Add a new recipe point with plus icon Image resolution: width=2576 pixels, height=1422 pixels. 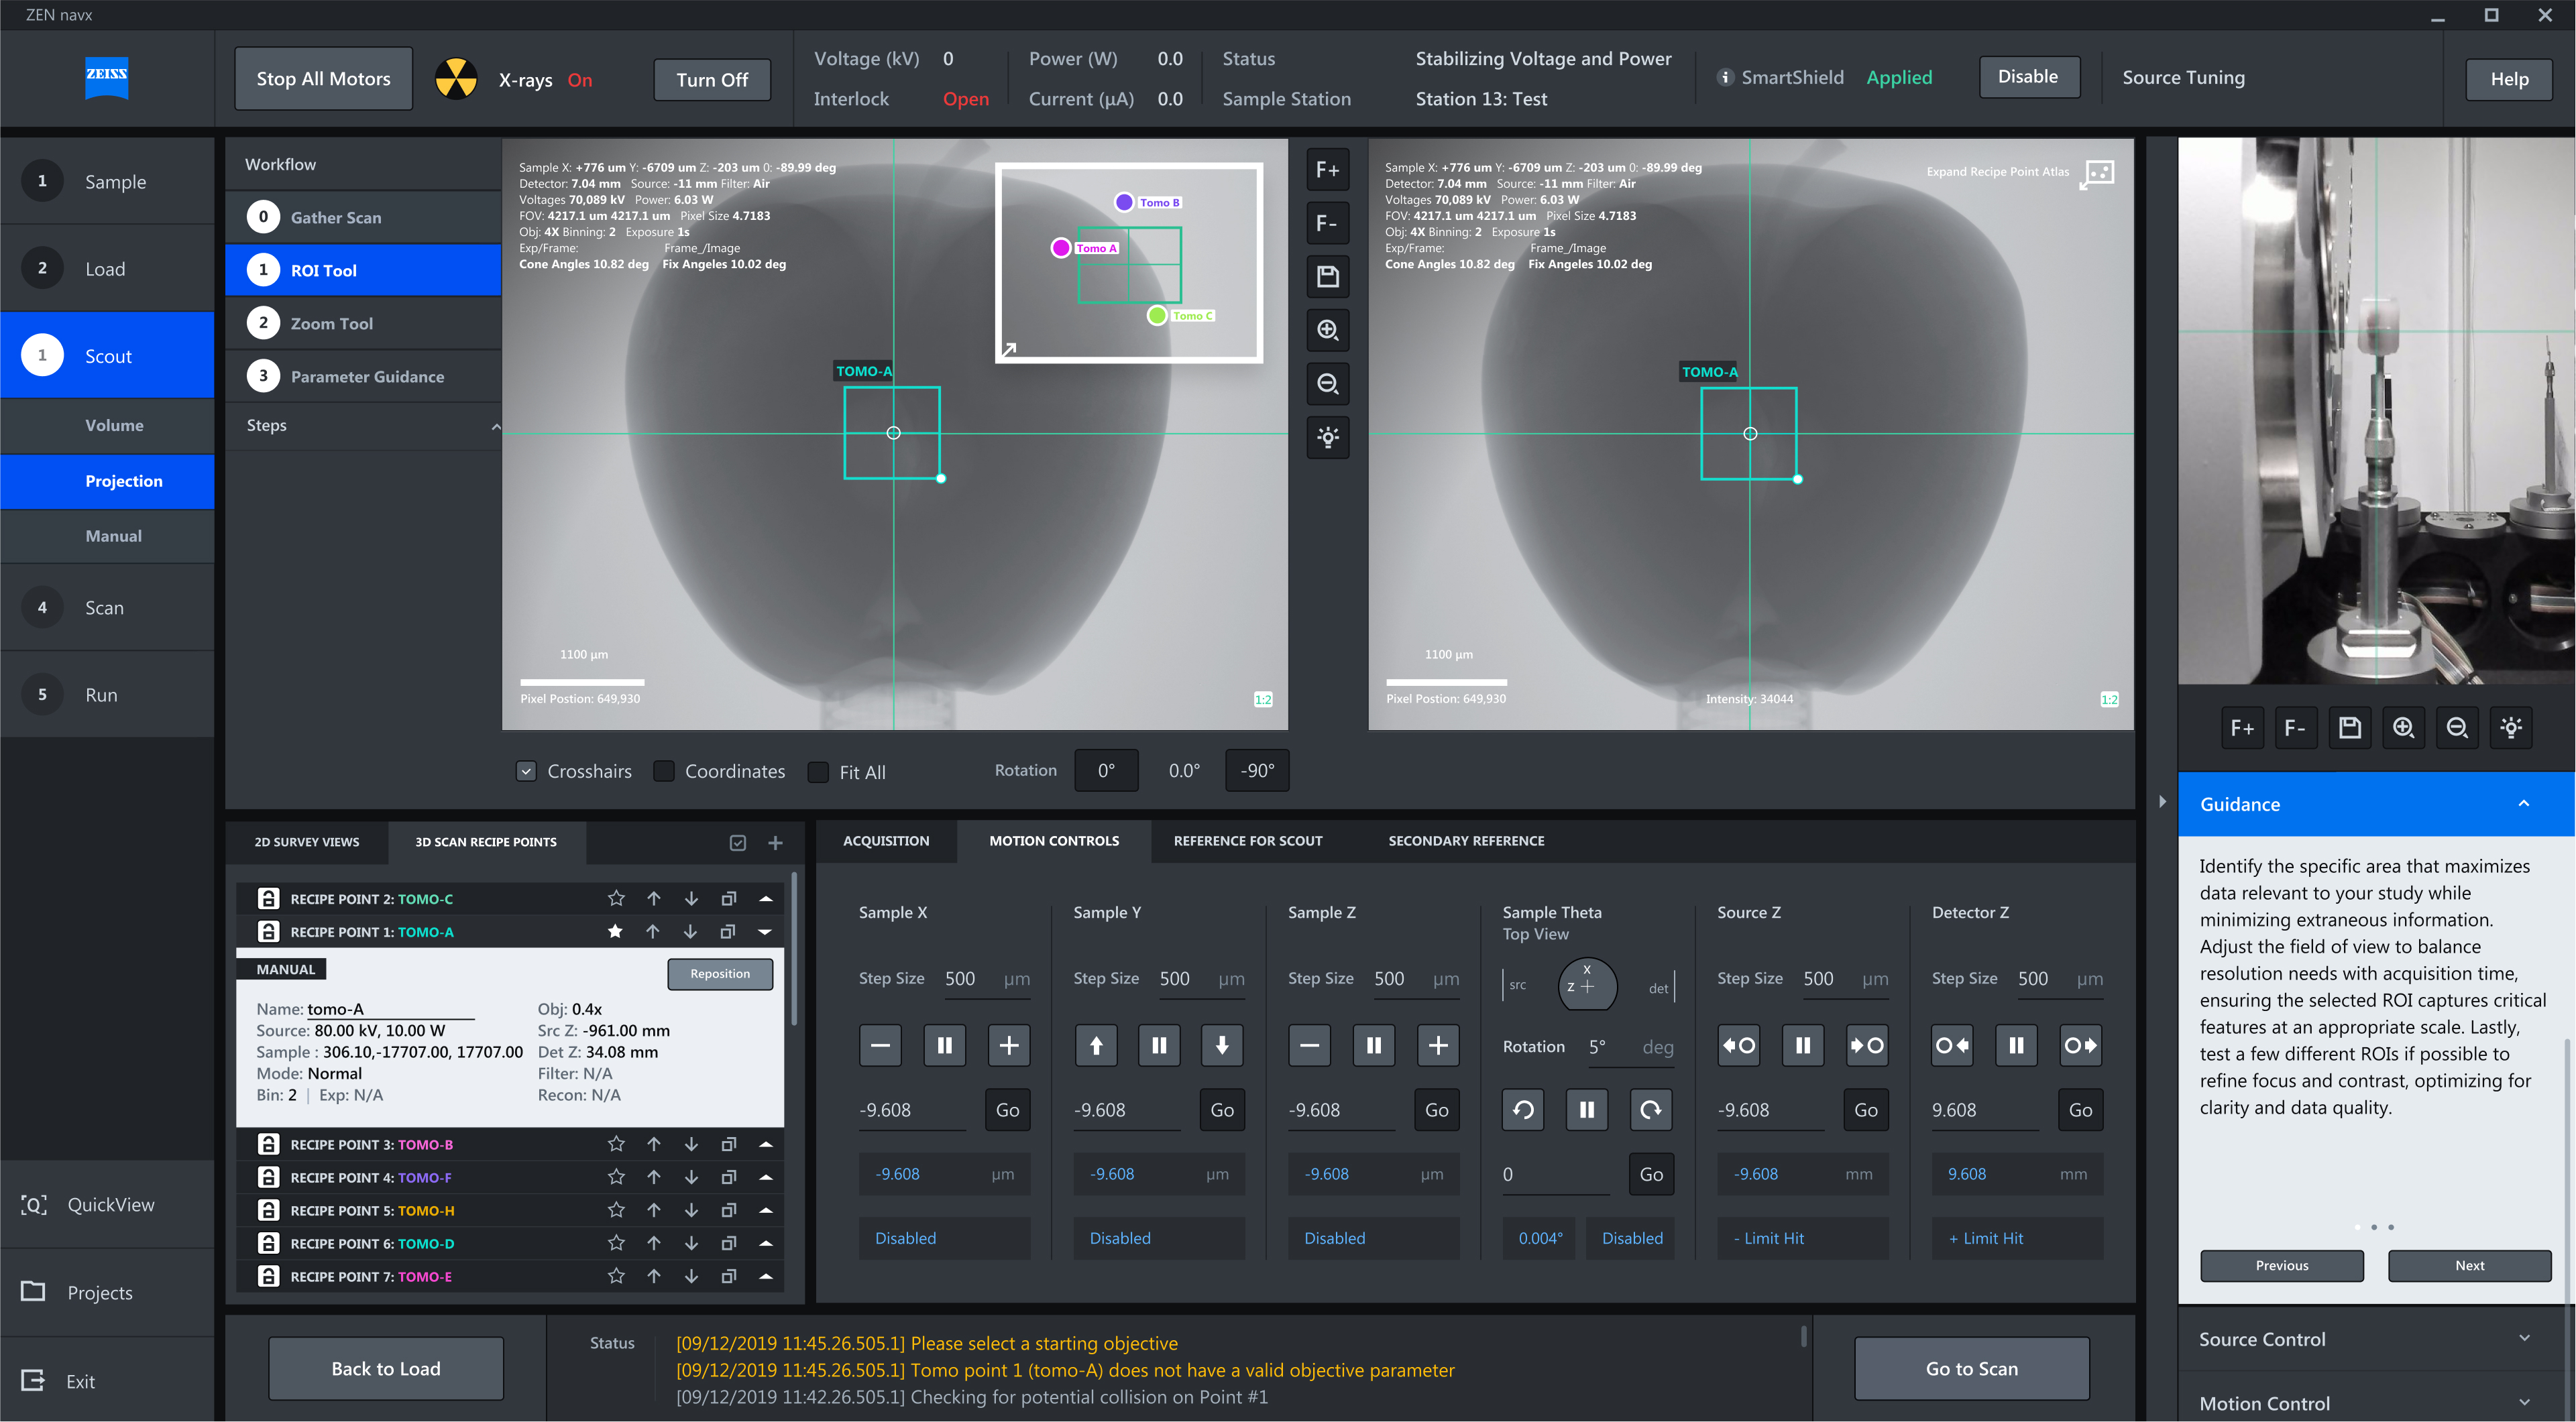pyautogui.click(x=775, y=843)
